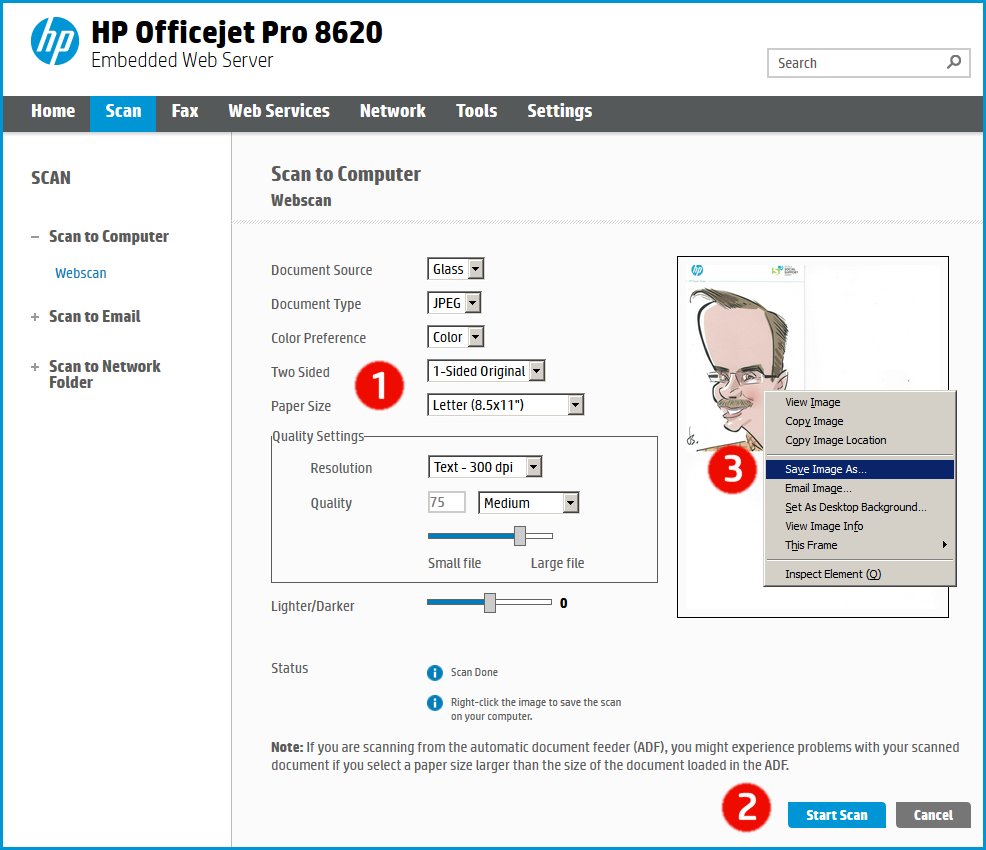The width and height of the screenshot is (986, 850).
Task: Choose Save Image As from context menu
Action: click(x=825, y=469)
